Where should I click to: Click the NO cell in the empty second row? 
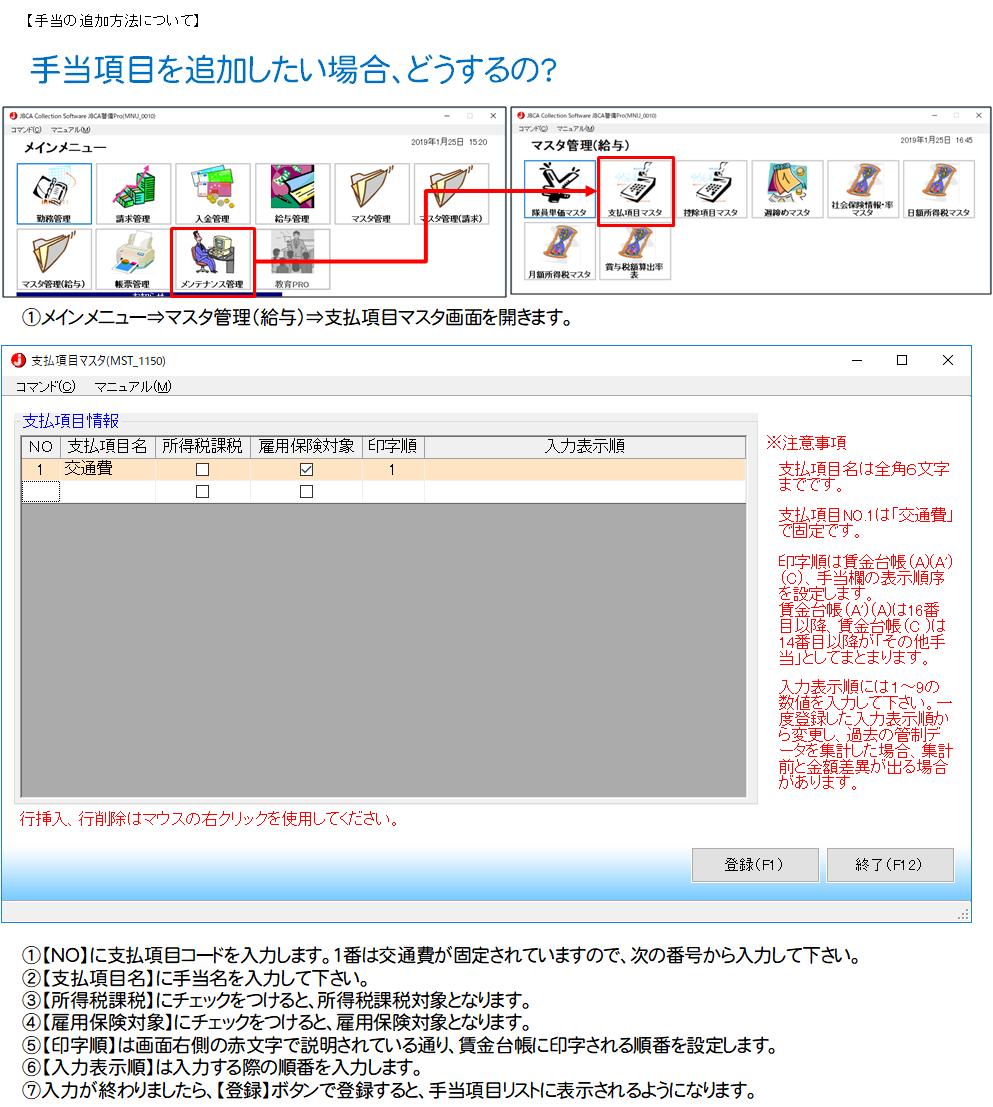(x=41, y=492)
